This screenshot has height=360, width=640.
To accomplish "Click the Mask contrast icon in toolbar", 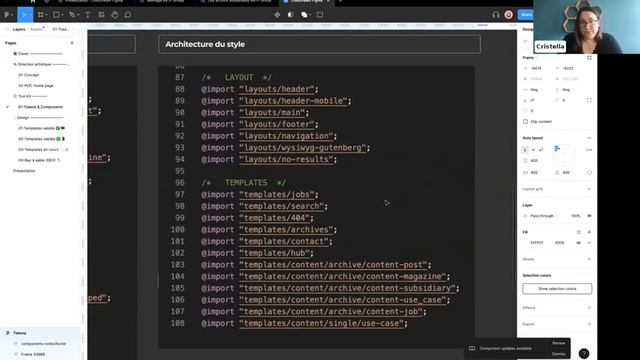I will [291, 15].
